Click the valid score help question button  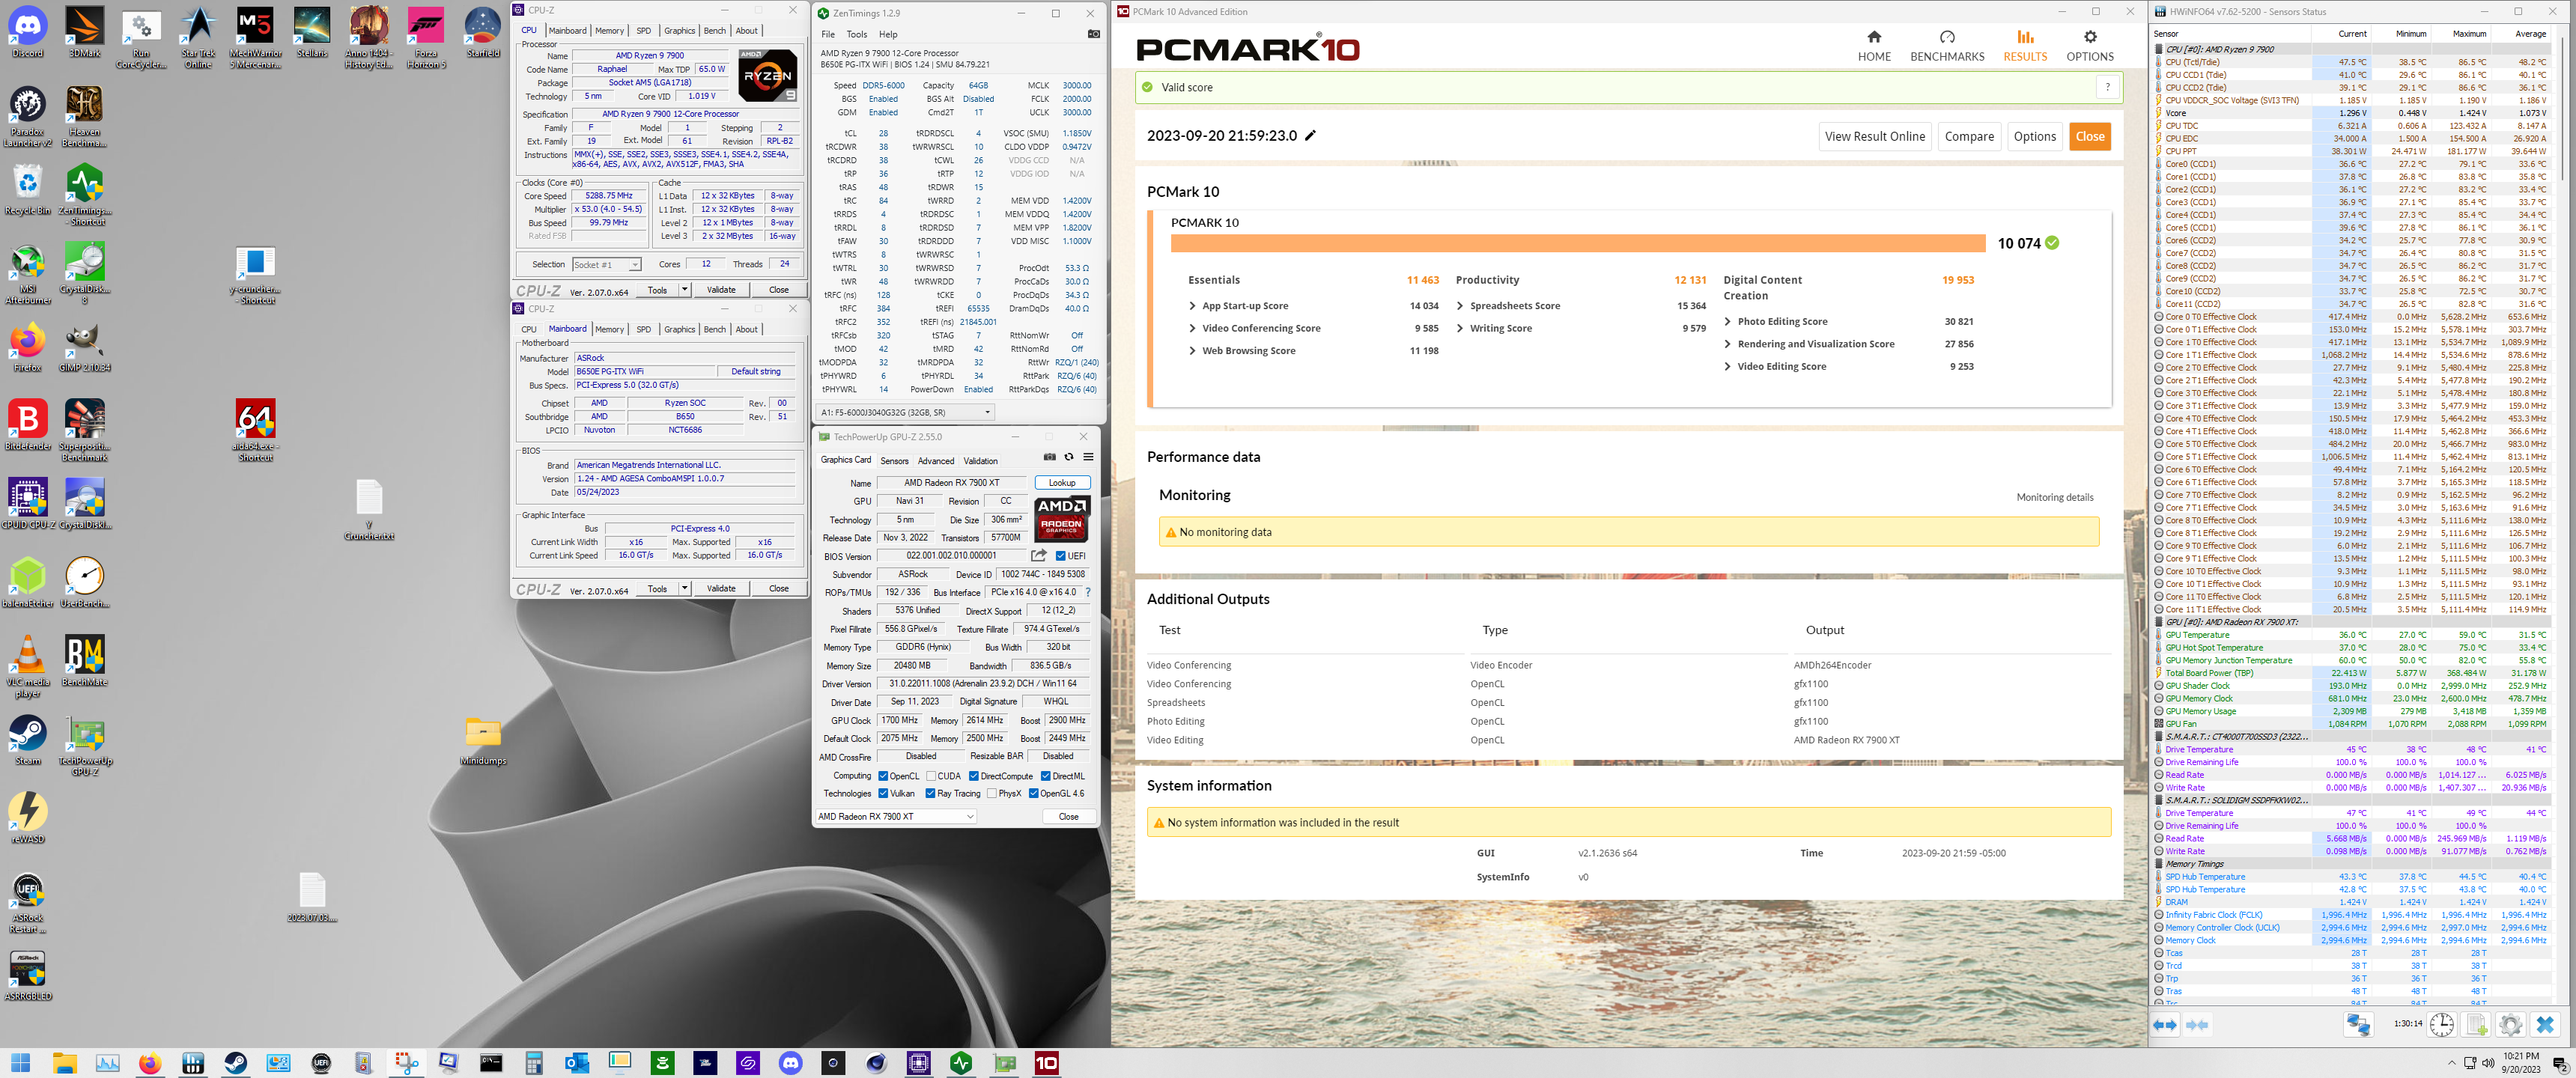pos(2107,87)
